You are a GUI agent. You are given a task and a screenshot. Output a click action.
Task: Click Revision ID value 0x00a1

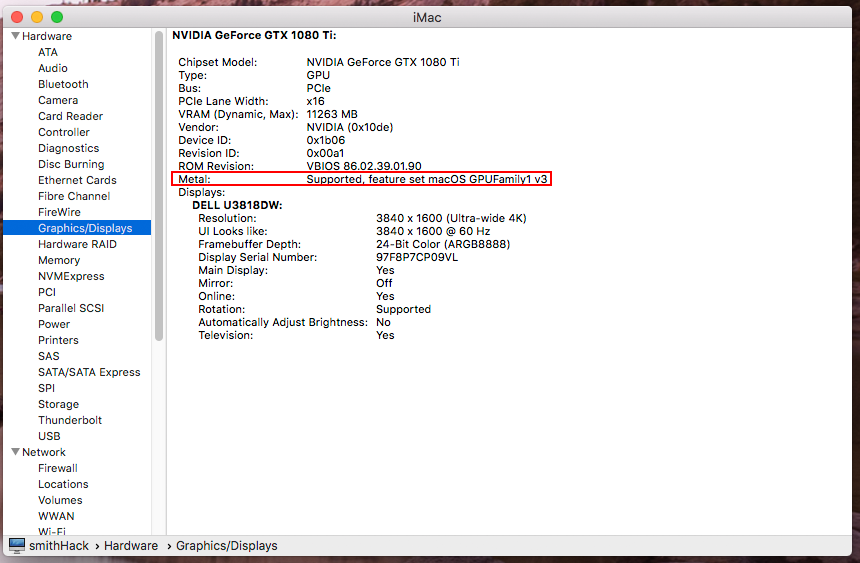[x=325, y=153]
